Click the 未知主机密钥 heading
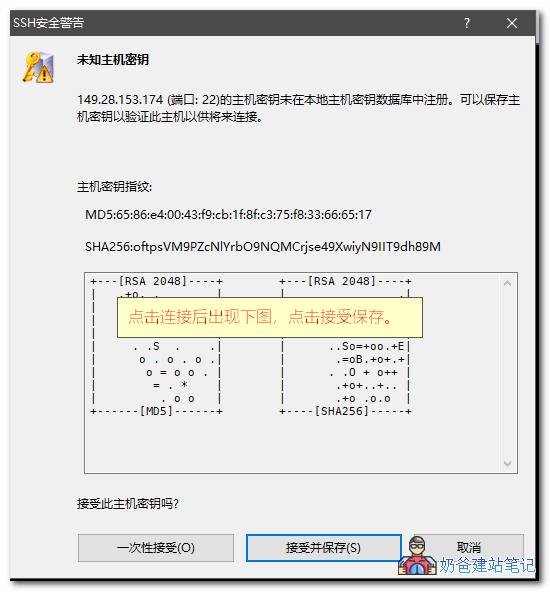This screenshot has height=592, width=550. 113,60
